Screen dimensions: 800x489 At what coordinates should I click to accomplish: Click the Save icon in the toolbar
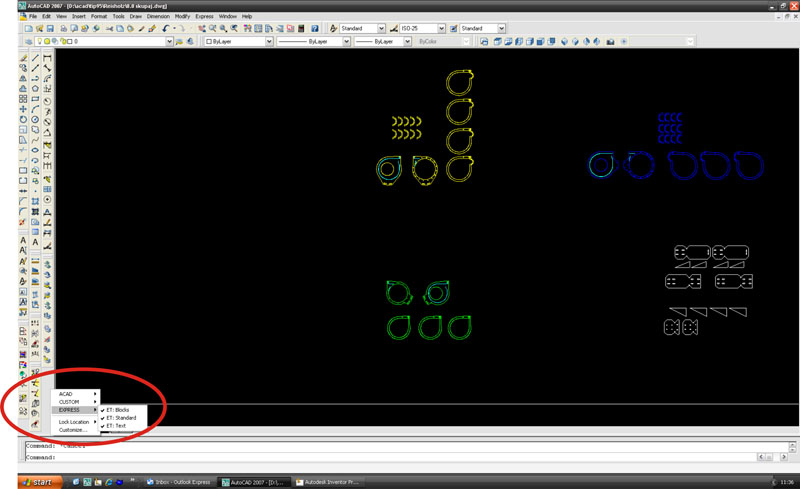[50, 29]
